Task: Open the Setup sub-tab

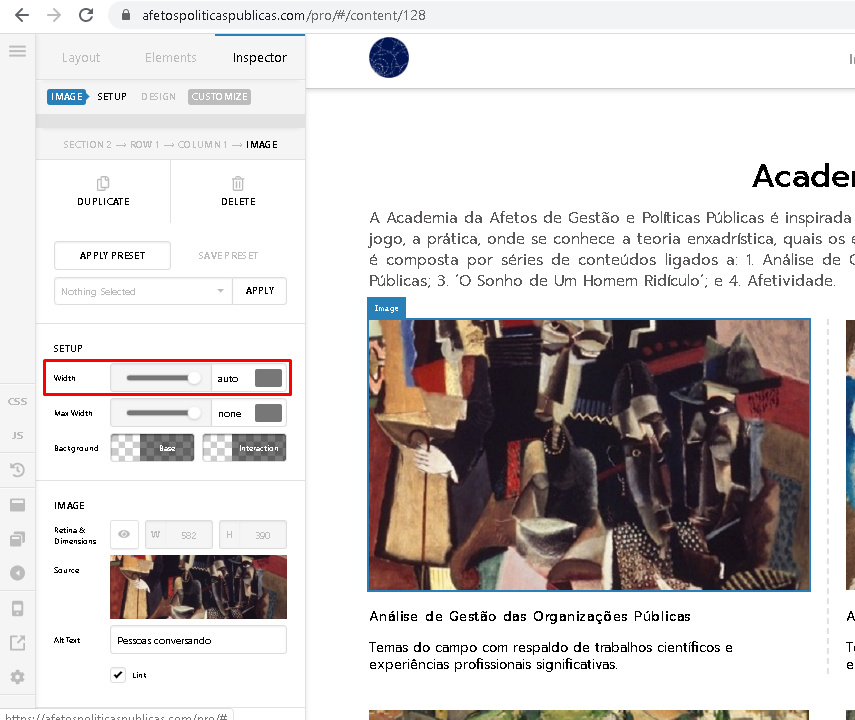Action: (112, 97)
